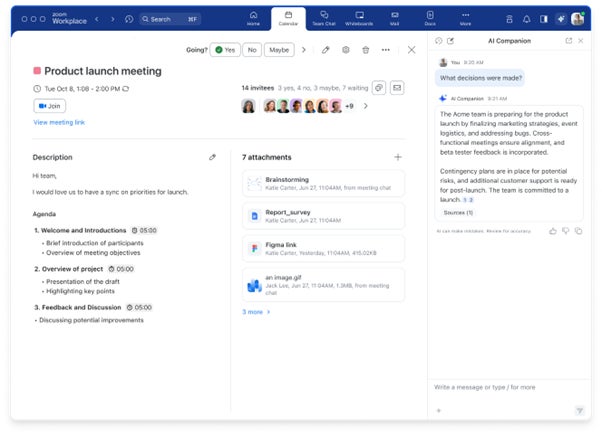Edit the Description section
602x436 pixels.
[x=212, y=157]
